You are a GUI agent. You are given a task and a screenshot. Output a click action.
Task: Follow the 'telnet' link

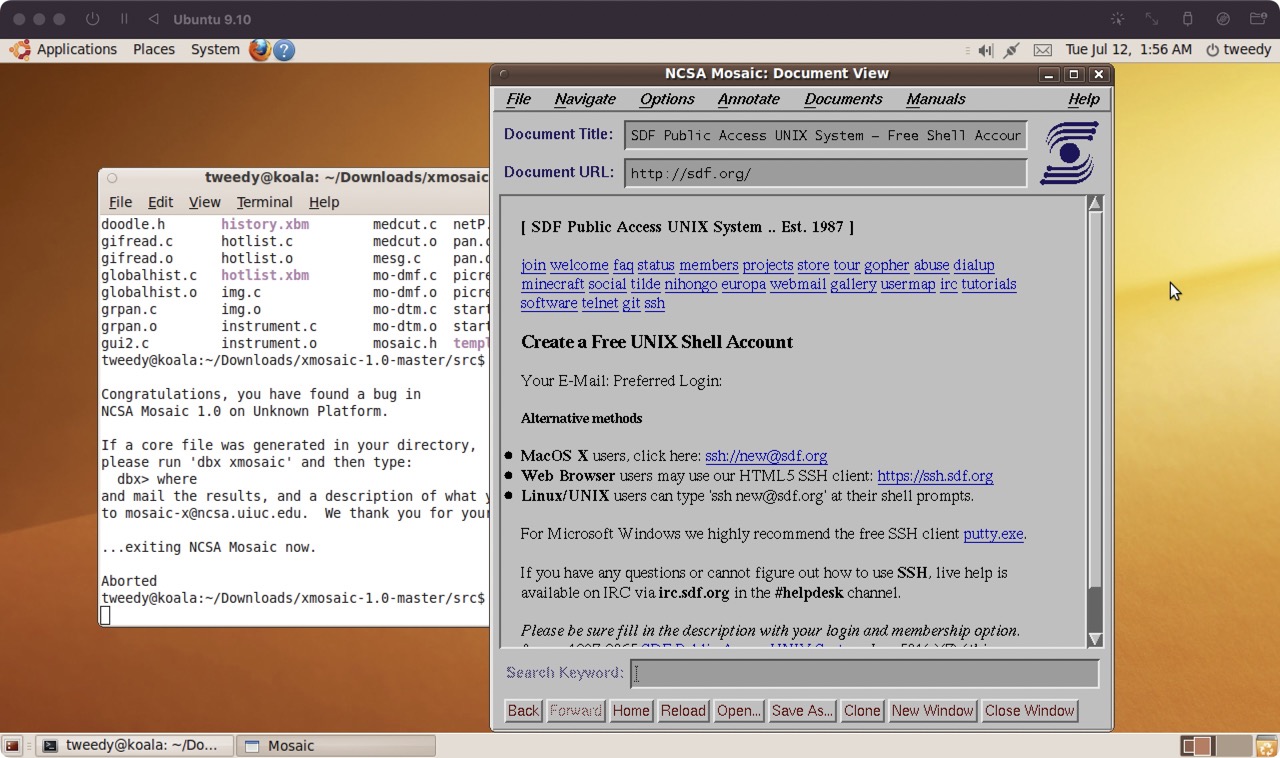tap(600, 303)
